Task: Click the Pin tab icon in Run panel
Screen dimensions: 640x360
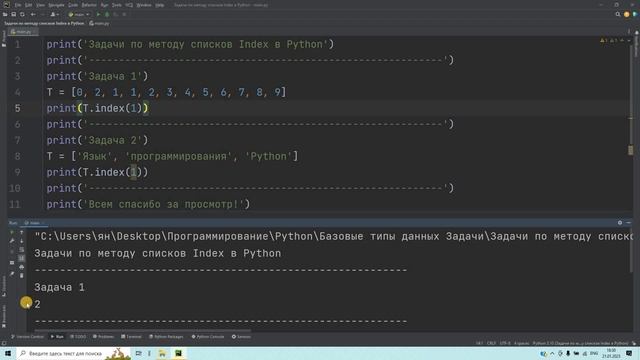Action: point(12,274)
